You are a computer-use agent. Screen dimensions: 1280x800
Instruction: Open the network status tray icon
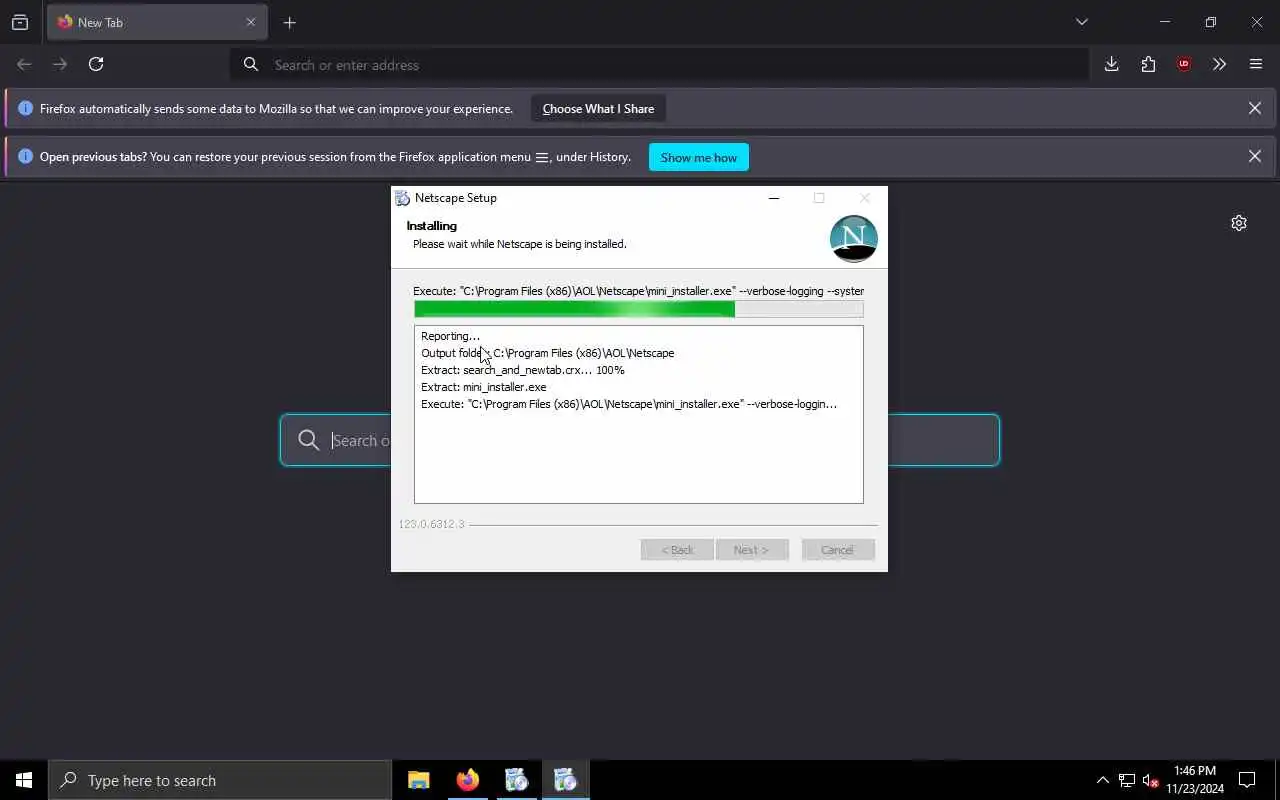pyautogui.click(x=1127, y=780)
